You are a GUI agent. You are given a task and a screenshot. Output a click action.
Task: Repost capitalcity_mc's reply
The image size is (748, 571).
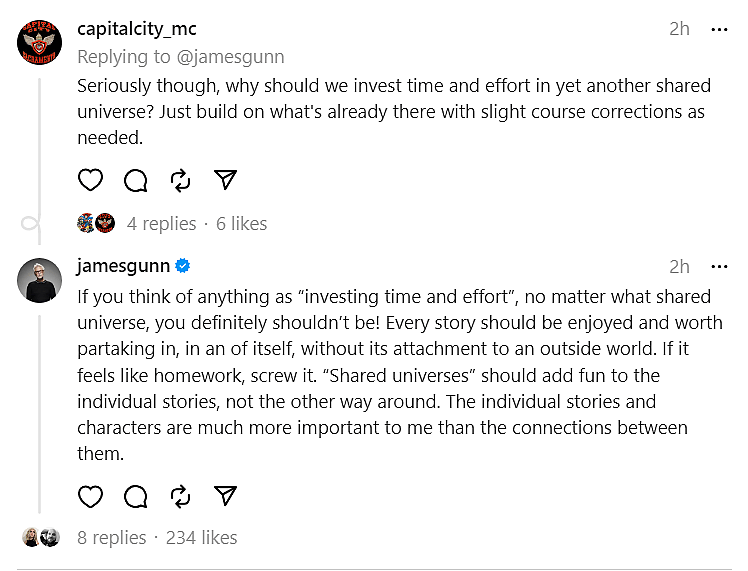(x=180, y=180)
